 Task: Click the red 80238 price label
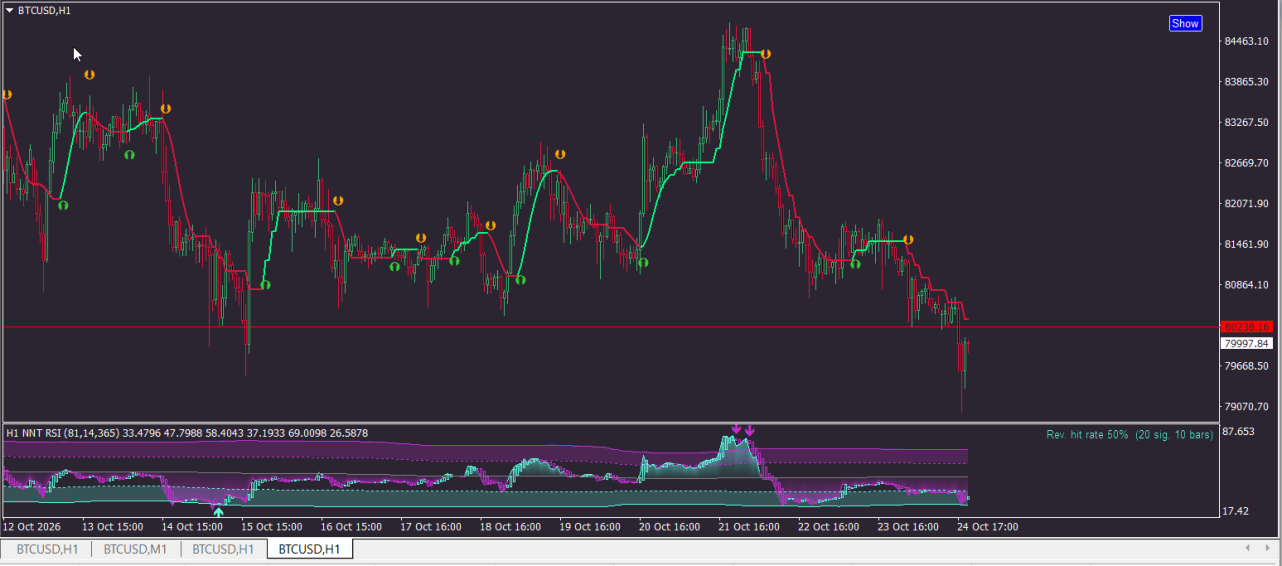point(1247,327)
